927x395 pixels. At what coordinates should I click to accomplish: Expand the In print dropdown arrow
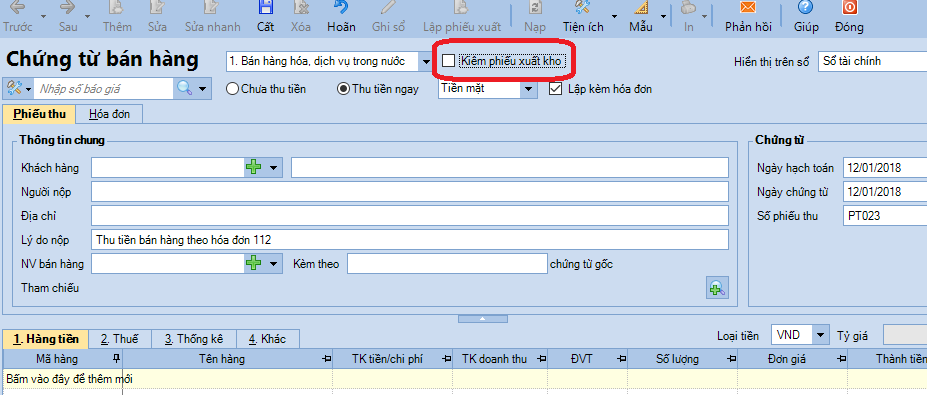[x=704, y=17]
